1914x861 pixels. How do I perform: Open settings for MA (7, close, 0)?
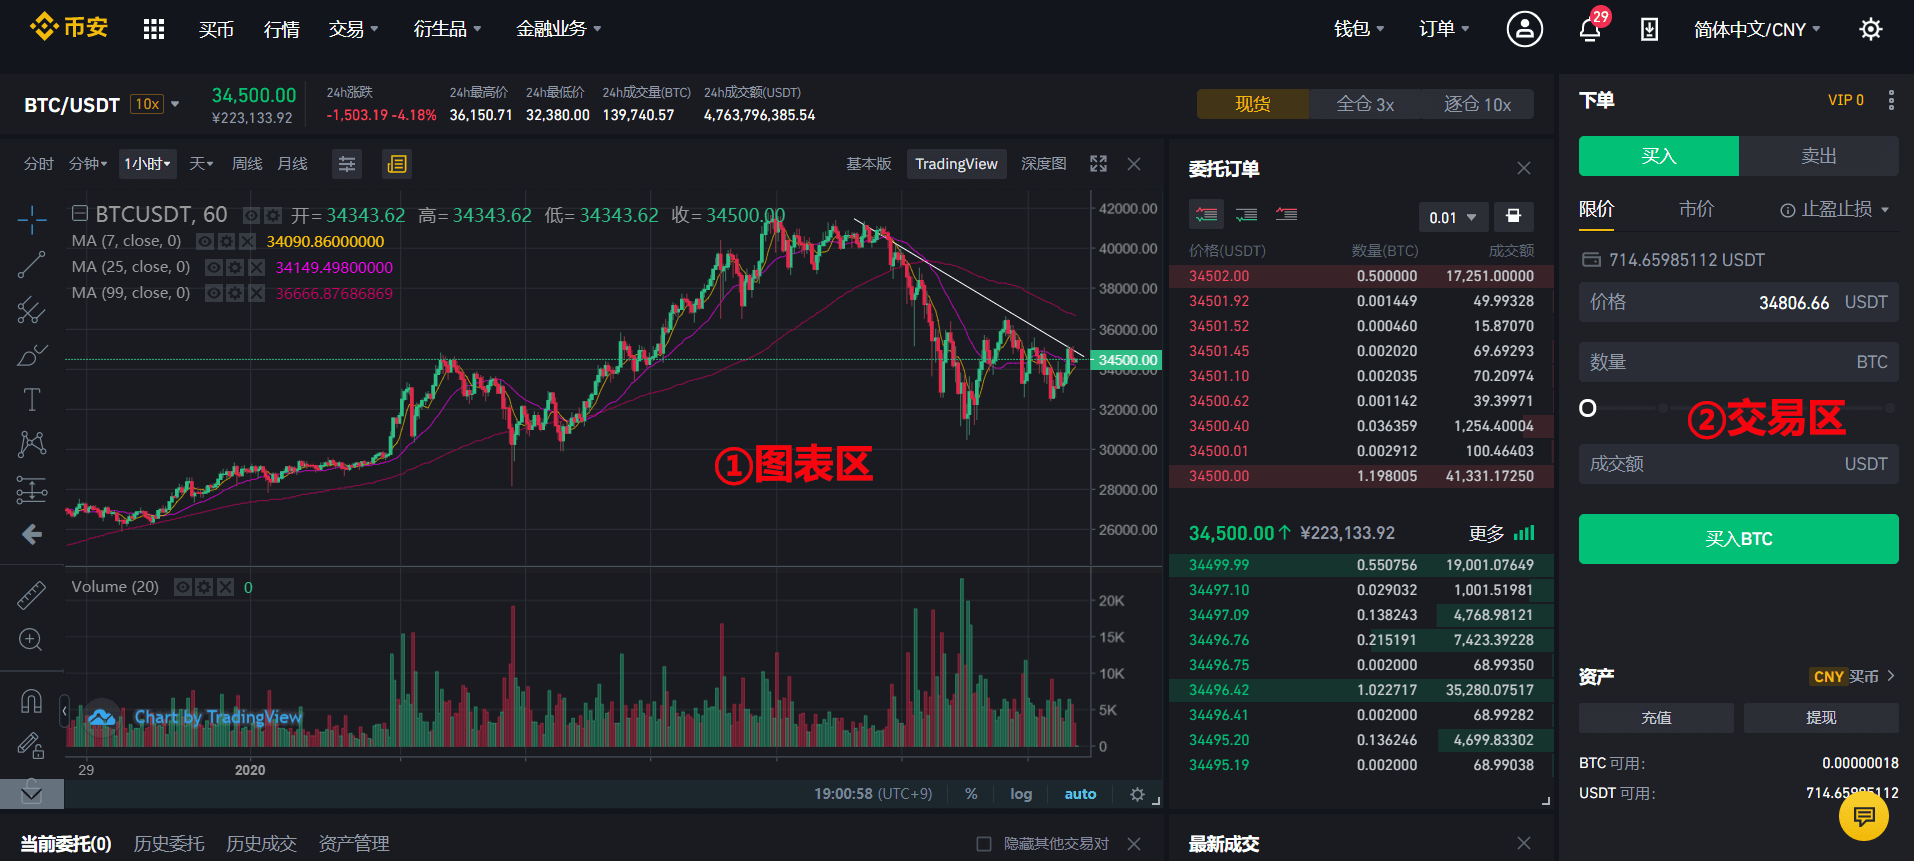pos(227,241)
